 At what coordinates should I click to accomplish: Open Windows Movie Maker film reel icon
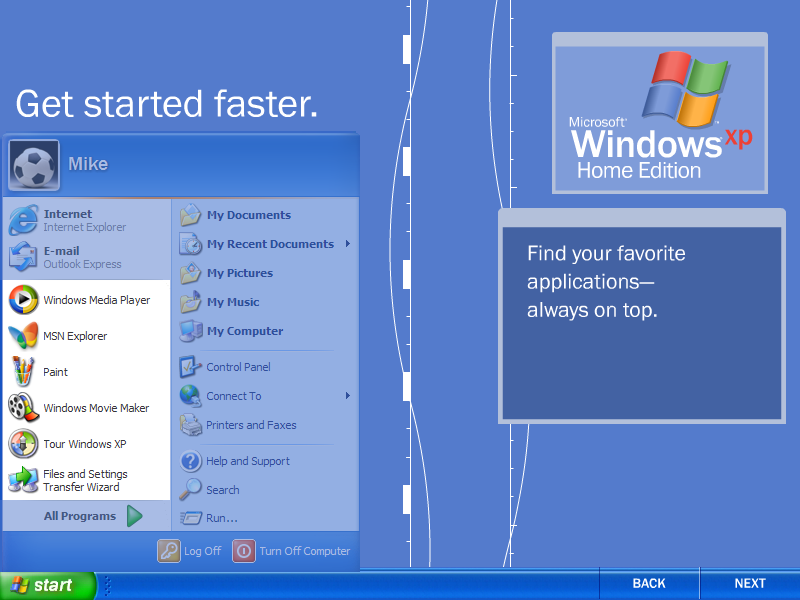[23, 408]
